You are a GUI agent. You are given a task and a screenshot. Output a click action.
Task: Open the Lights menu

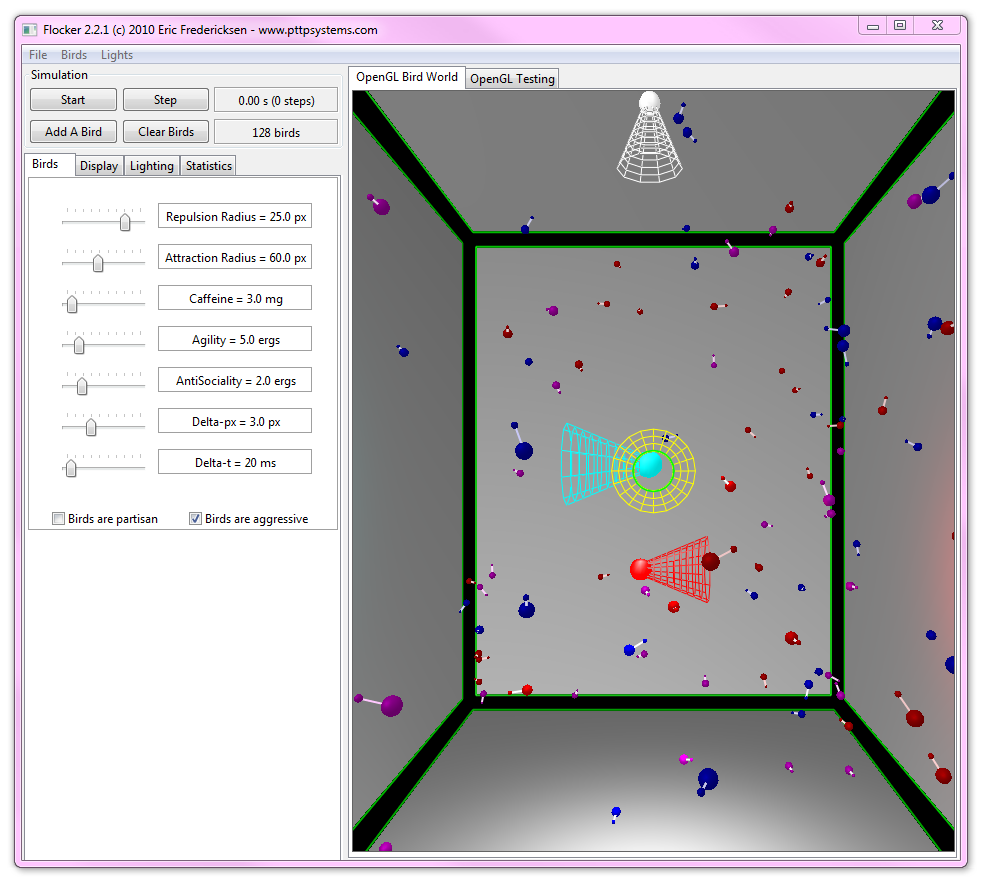117,55
